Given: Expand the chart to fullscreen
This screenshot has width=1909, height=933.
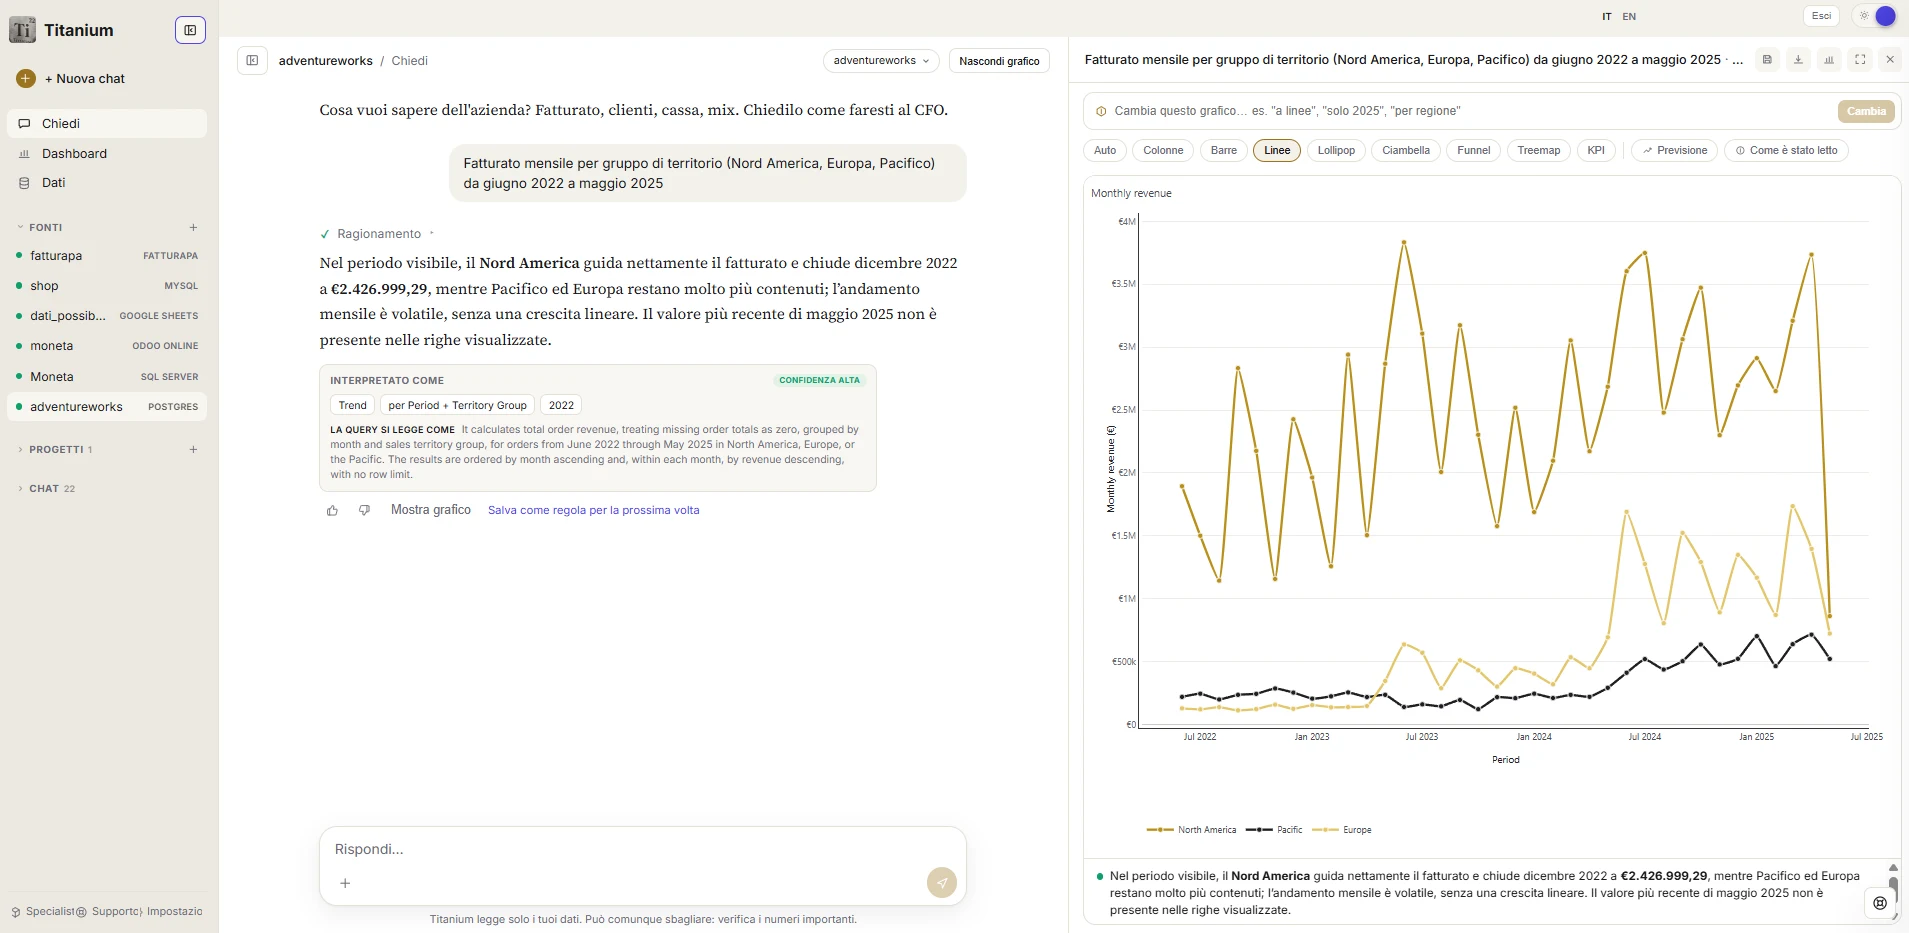Looking at the screenshot, I should [x=1860, y=60].
